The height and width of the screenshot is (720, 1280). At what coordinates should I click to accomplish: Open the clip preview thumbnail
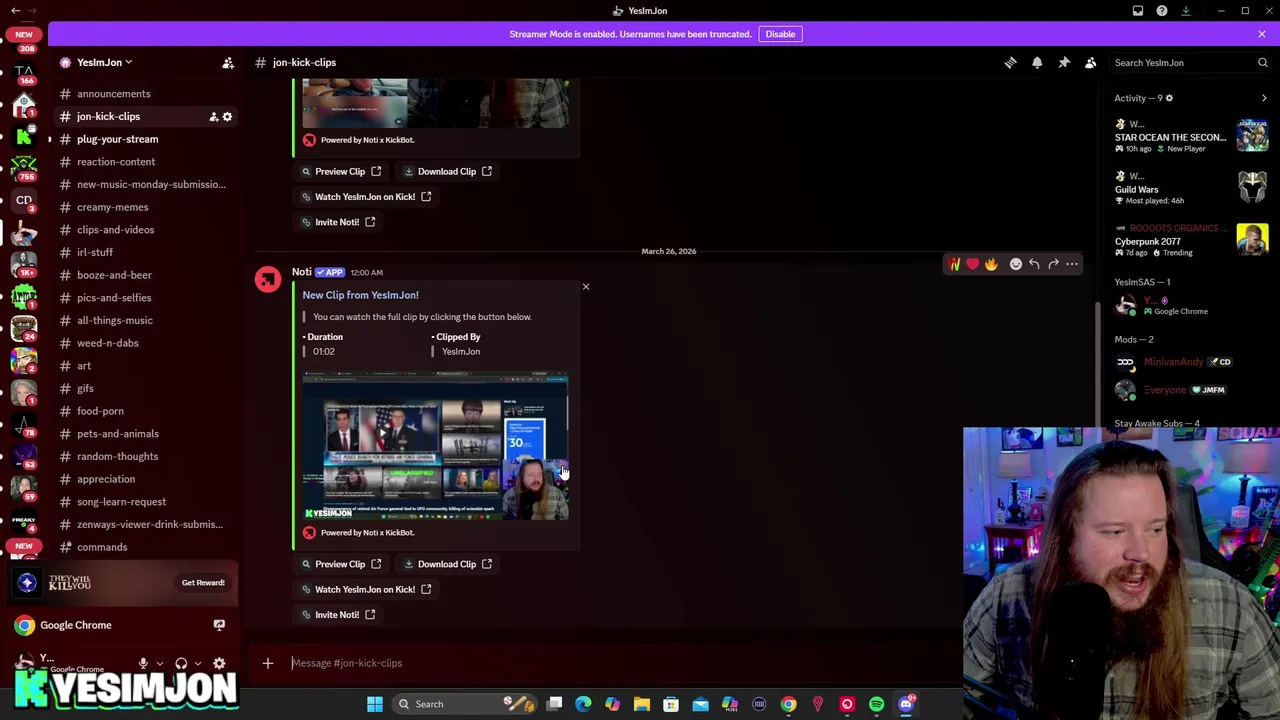tap(435, 446)
